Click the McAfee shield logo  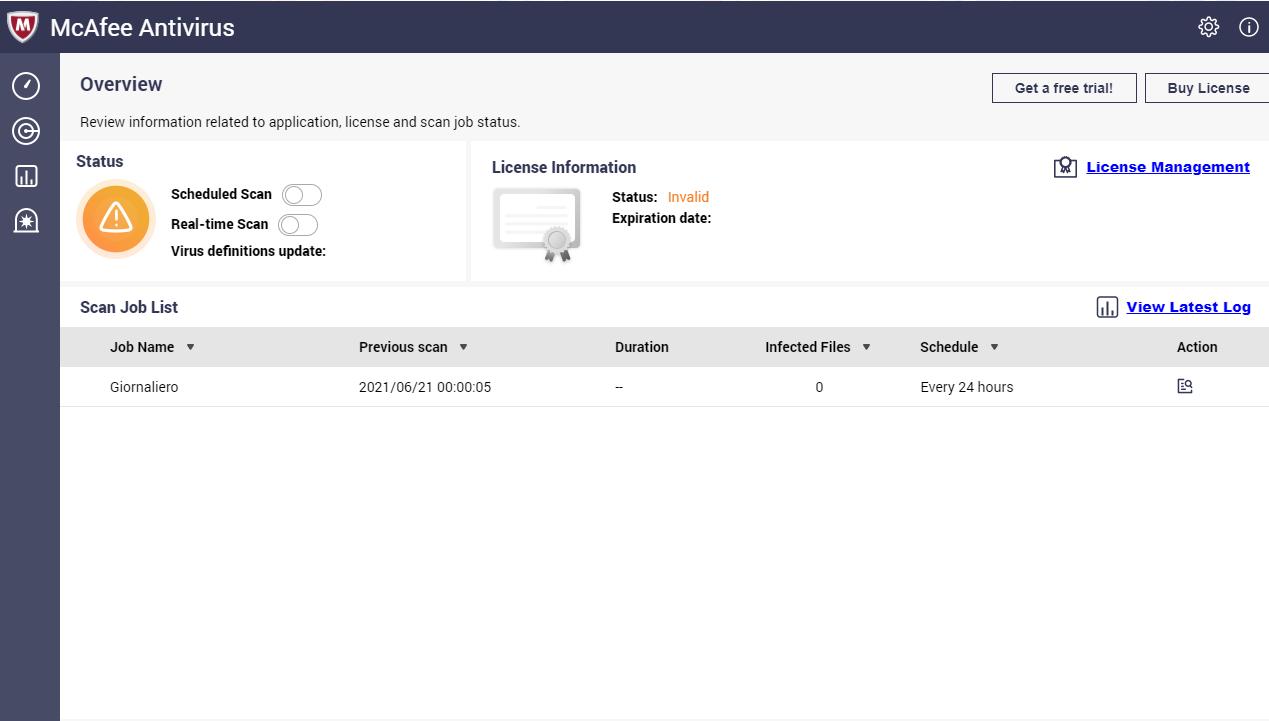(x=22, y=27)
